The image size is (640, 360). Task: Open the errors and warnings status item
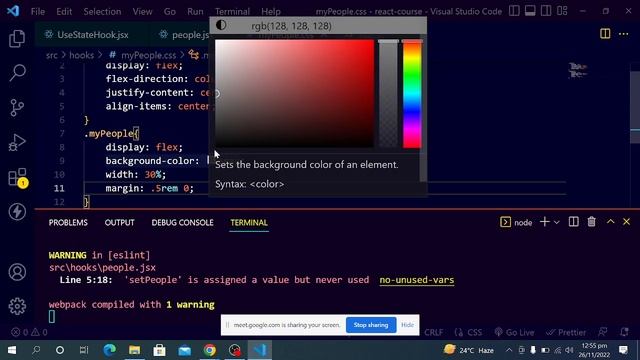tap(29, 332)
